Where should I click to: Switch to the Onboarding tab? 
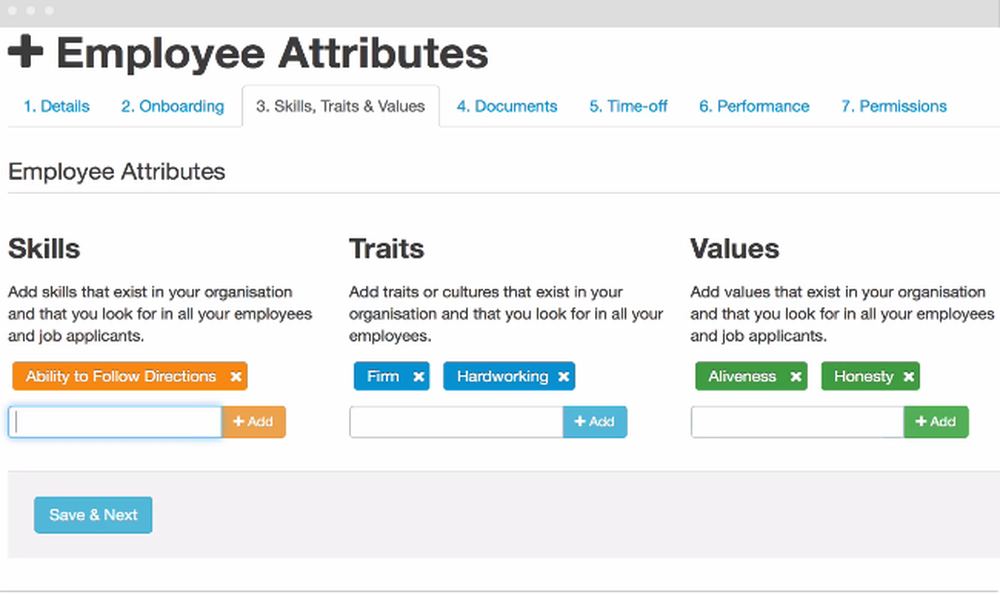pyautogui.click(x=172, y=106)
